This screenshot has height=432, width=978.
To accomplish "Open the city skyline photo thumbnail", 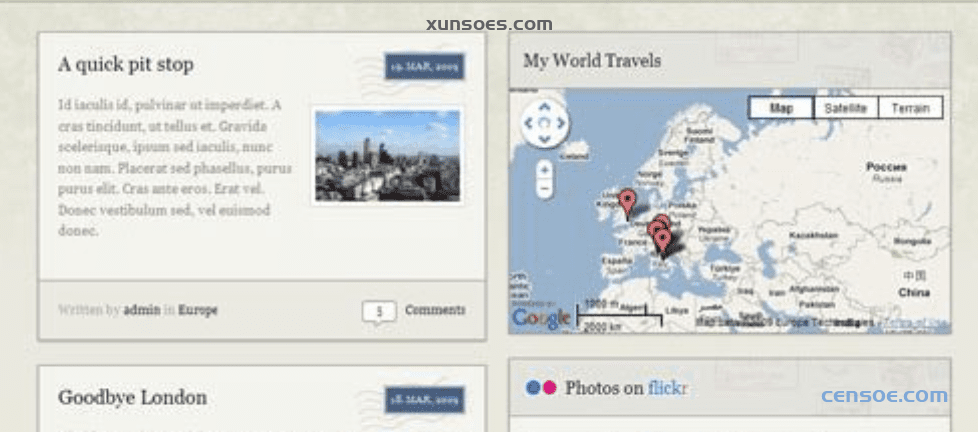I will (387, 155).
